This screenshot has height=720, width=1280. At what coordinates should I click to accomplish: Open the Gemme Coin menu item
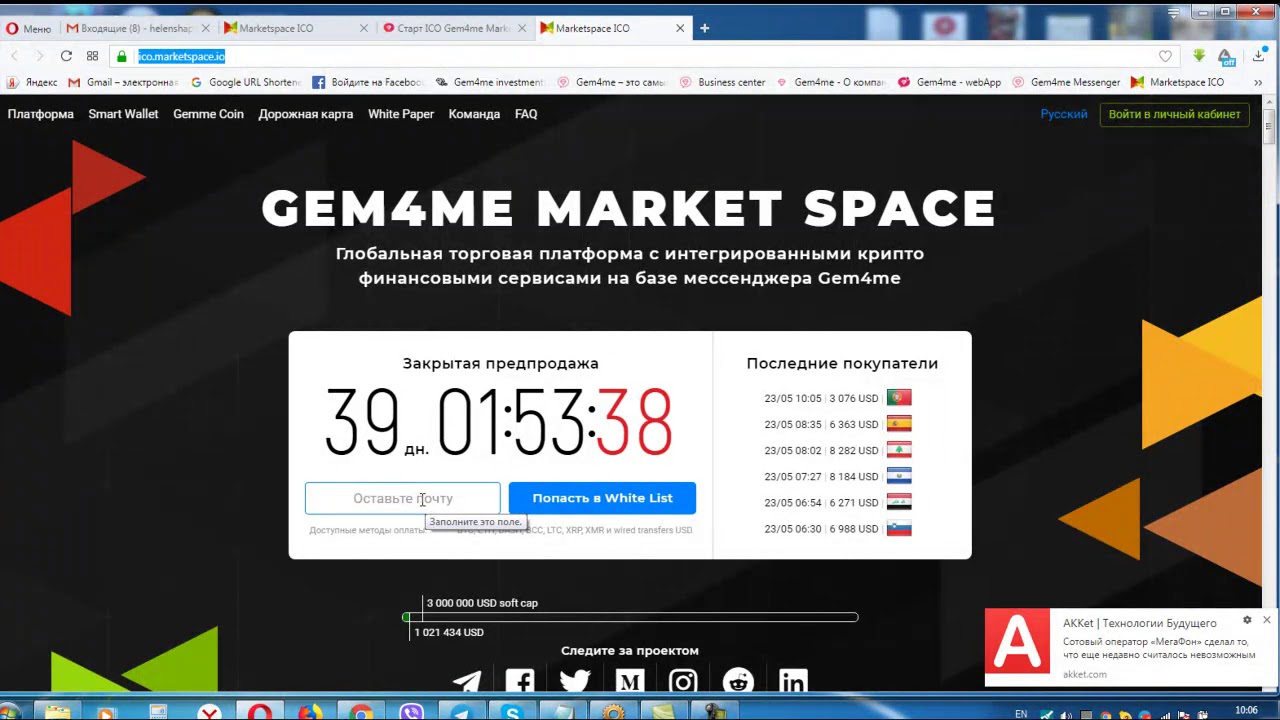click(x=208, y=114)
